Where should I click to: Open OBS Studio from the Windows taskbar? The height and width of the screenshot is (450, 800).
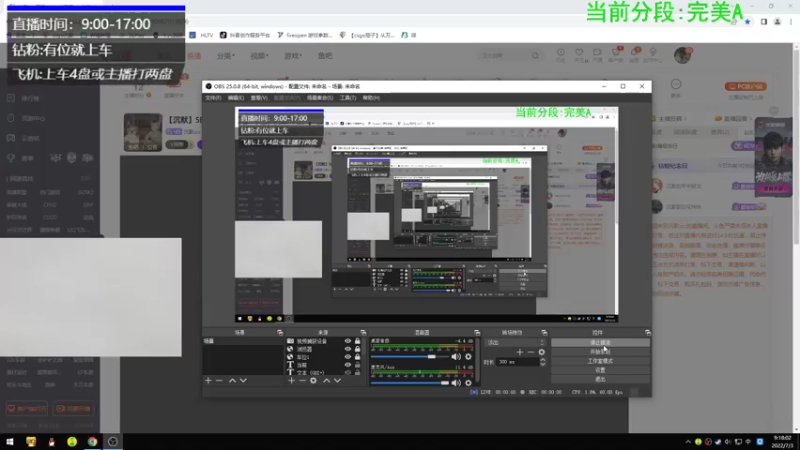click(x=113, y=442)
